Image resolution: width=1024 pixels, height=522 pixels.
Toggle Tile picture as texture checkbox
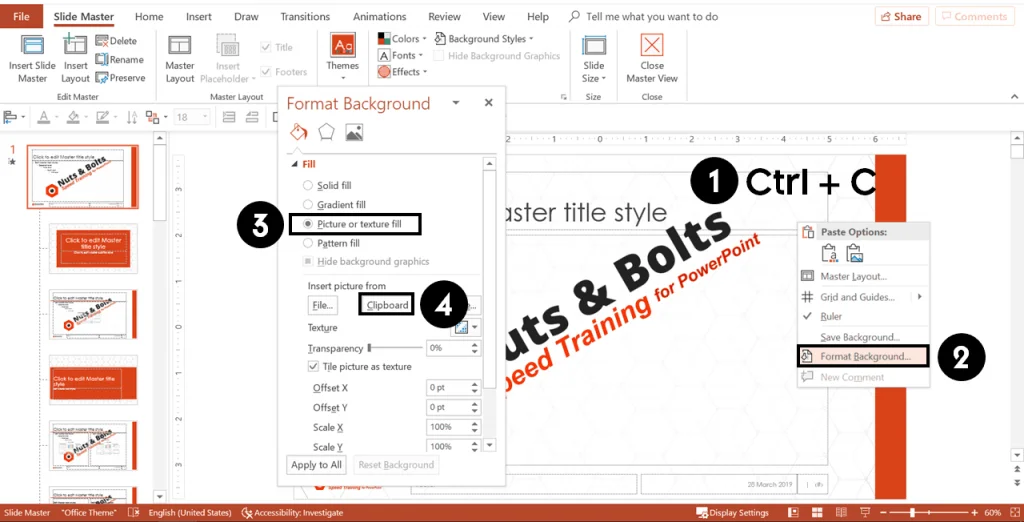312,367
